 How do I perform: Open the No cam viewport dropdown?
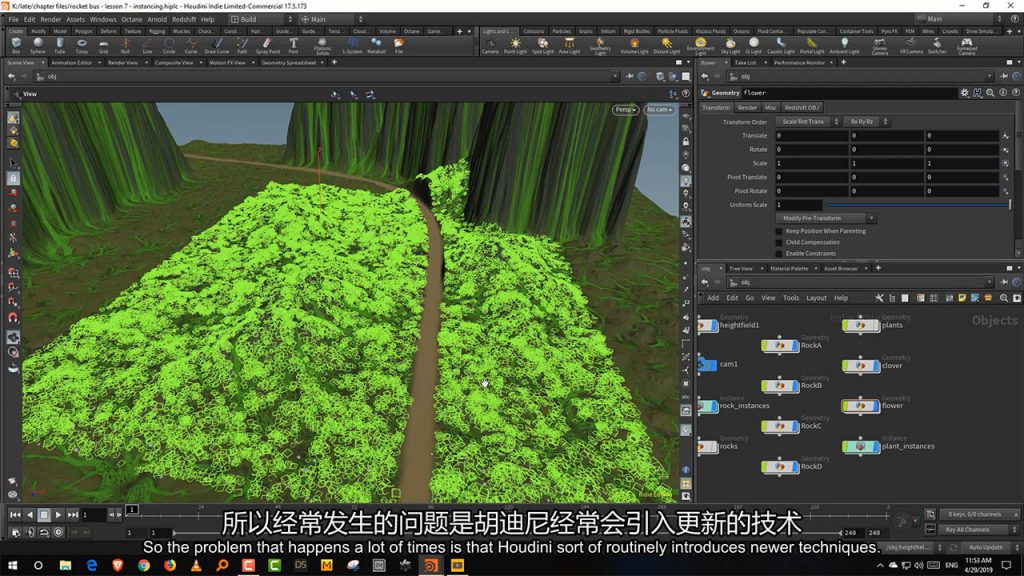(659, 110)
